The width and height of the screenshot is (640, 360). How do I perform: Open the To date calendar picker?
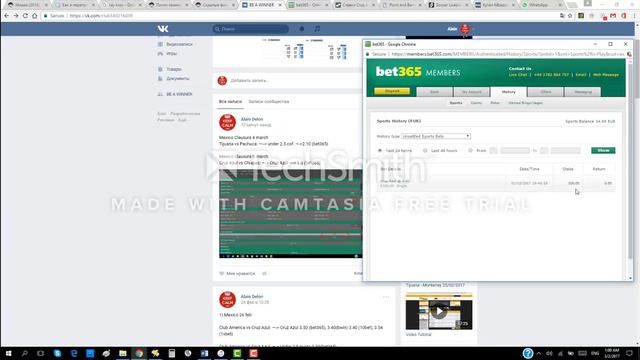pos(544,151)
